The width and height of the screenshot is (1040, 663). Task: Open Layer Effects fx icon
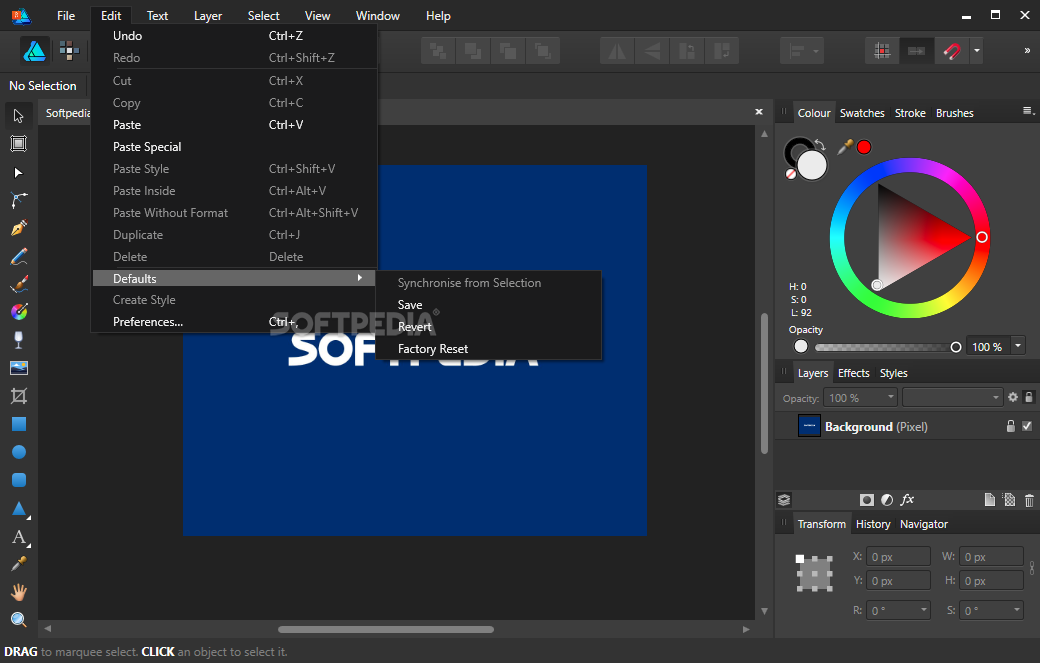pos(907,500)
